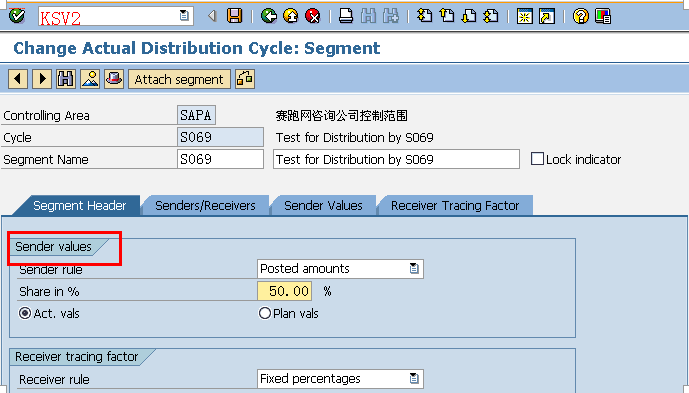Select the Plan vals radio button
Viewport: 689px width, 393px height.
click(265, 313)
